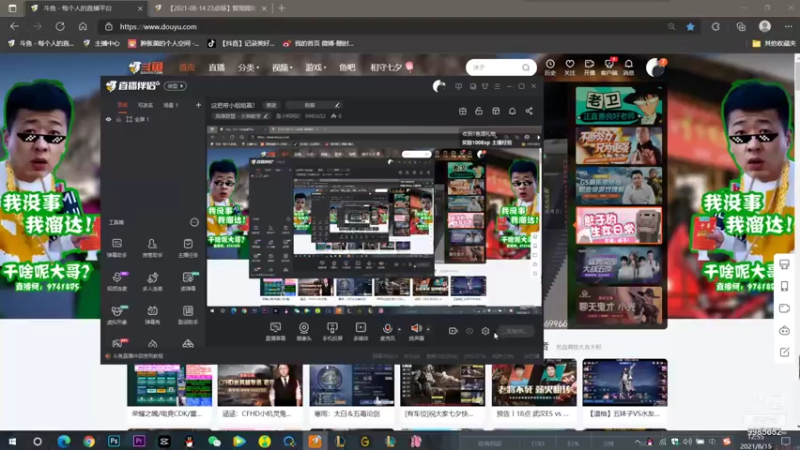Switch to second browser tab 2021-08-14

(x=211, y=8)
